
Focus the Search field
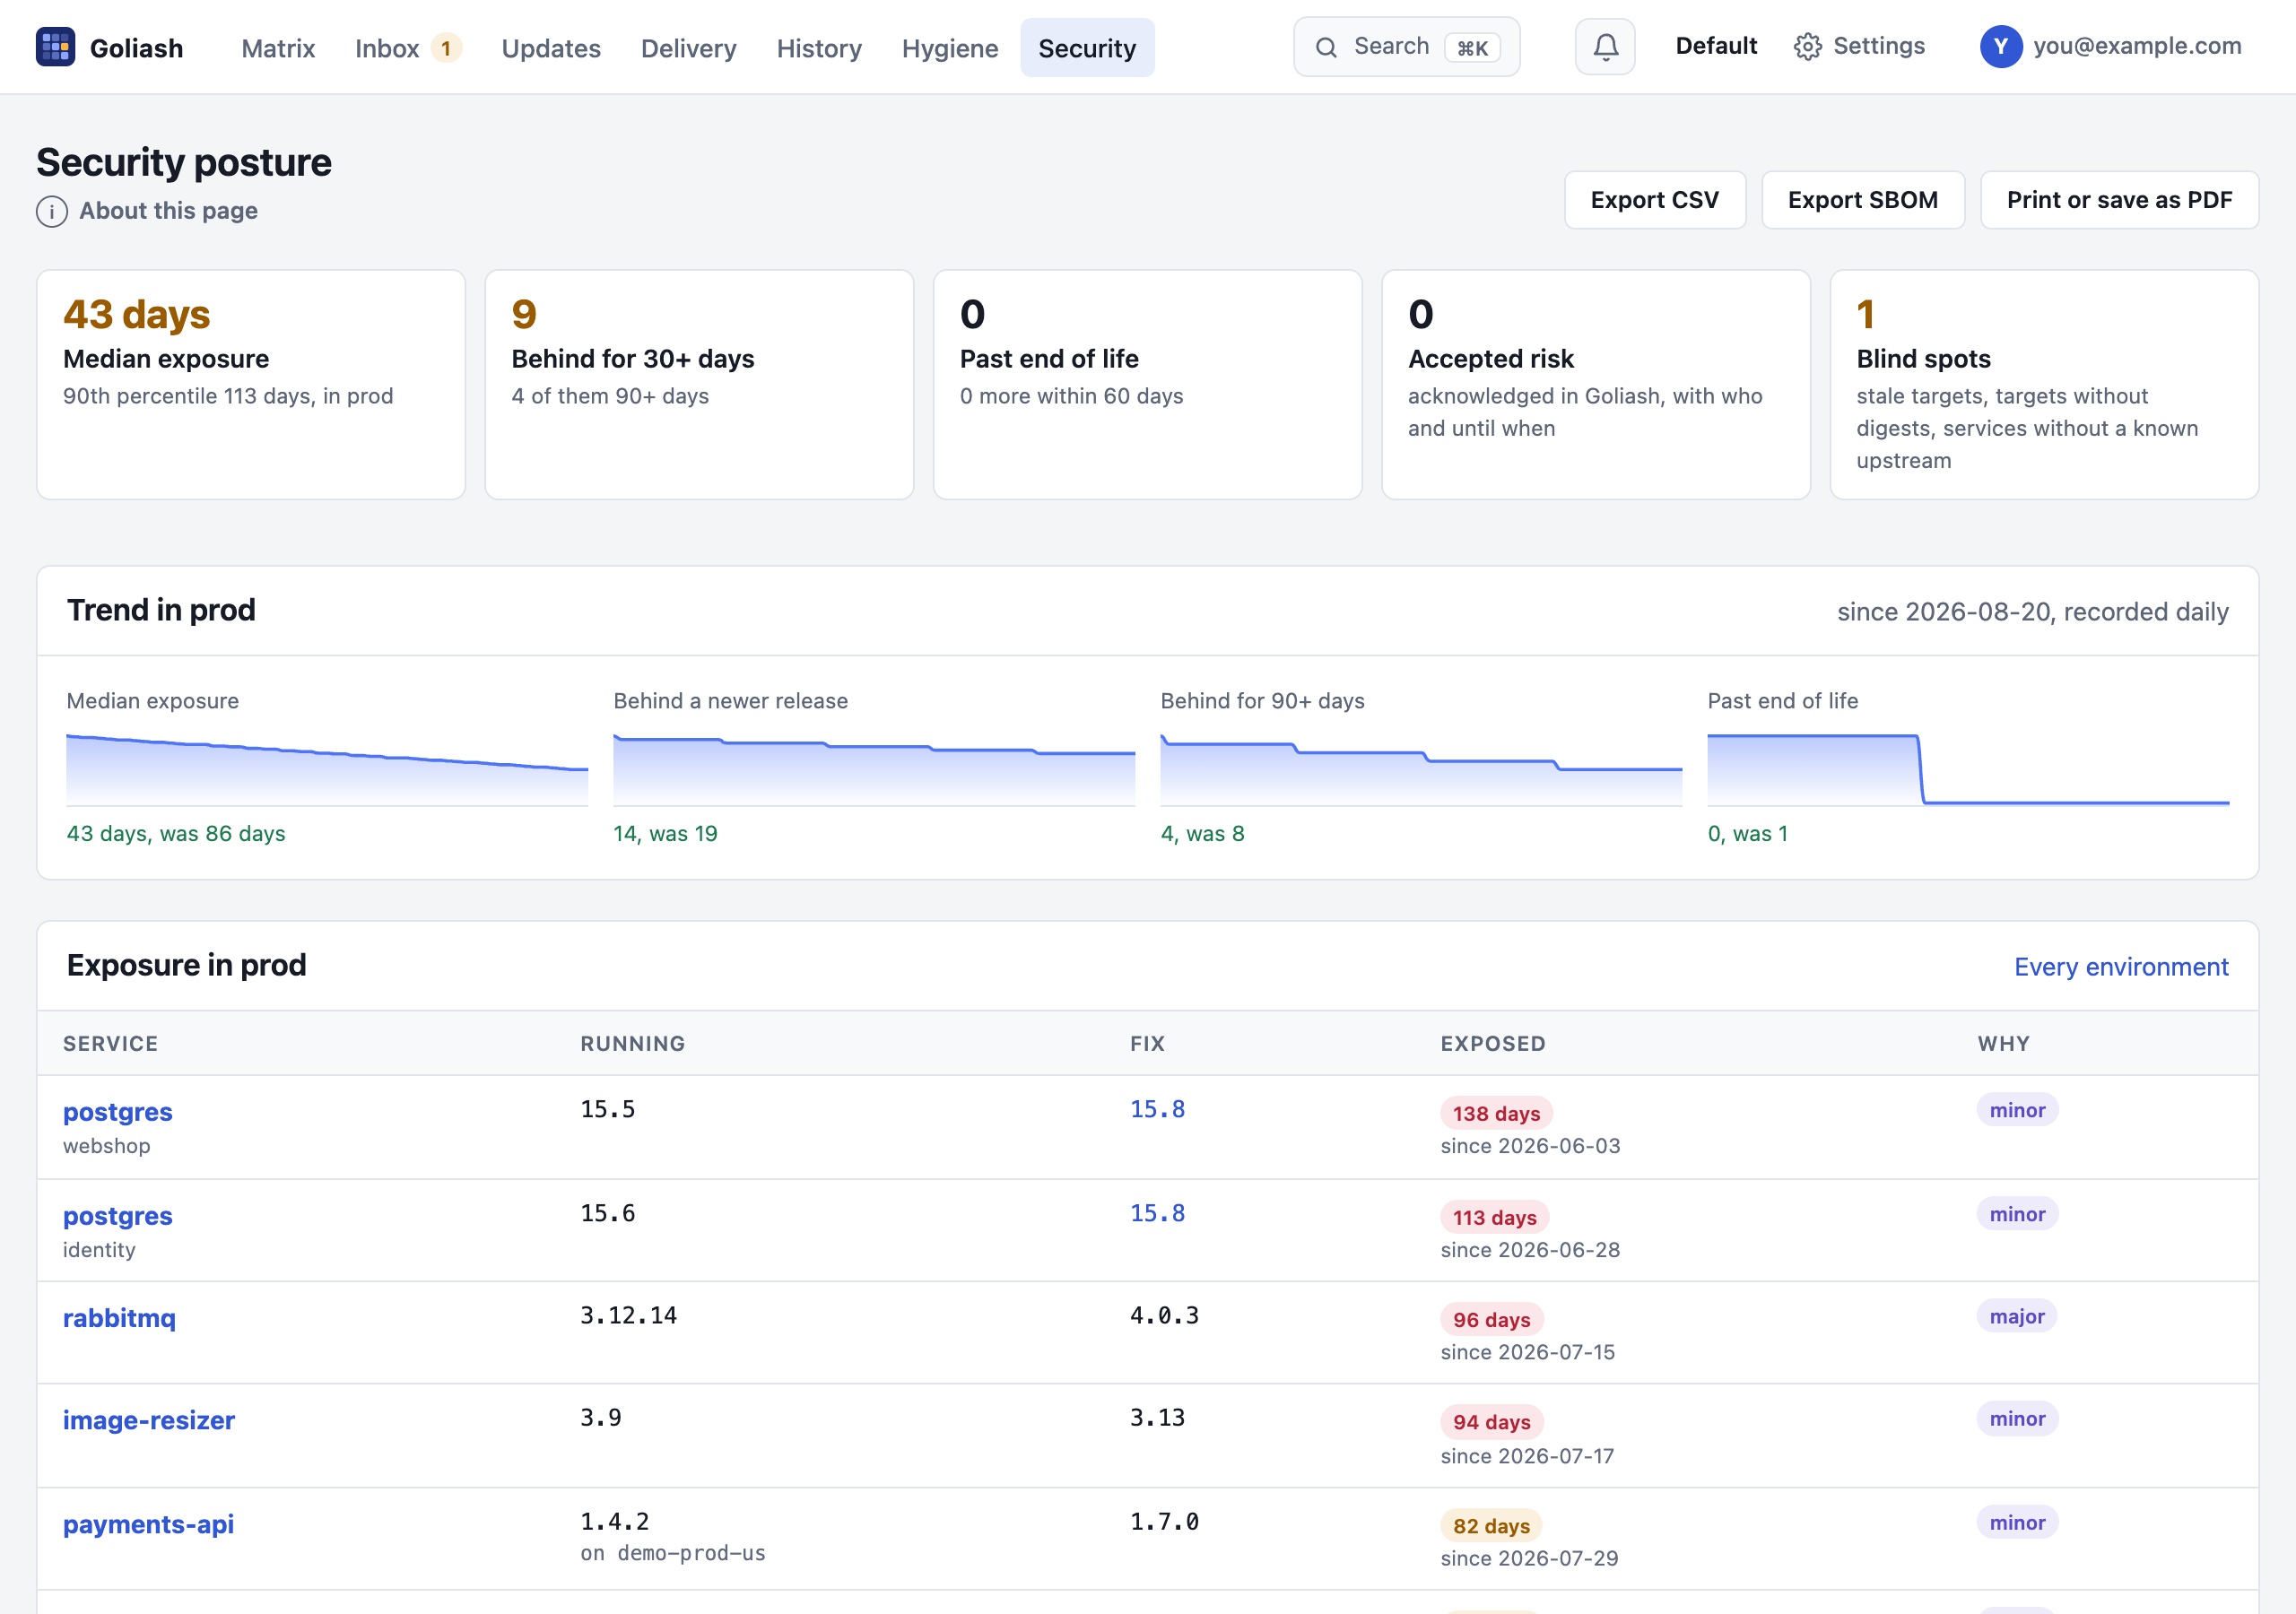coord(1406,47)
